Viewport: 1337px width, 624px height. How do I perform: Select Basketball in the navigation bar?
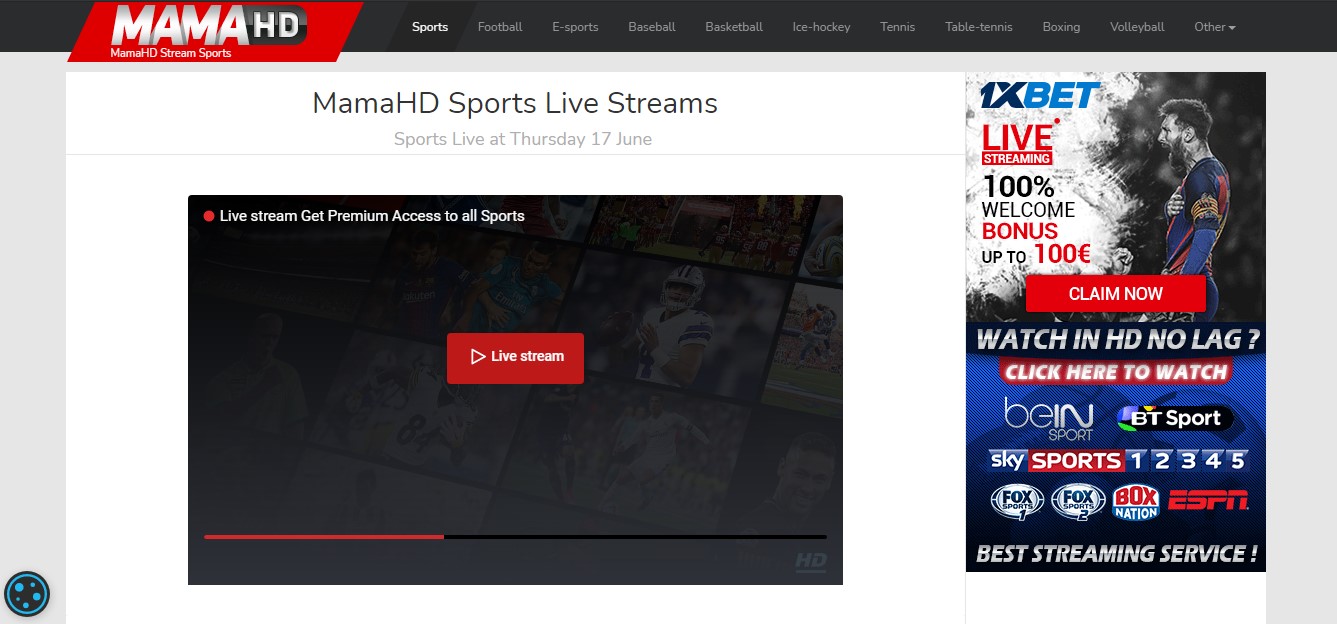[x=734, y=27]
